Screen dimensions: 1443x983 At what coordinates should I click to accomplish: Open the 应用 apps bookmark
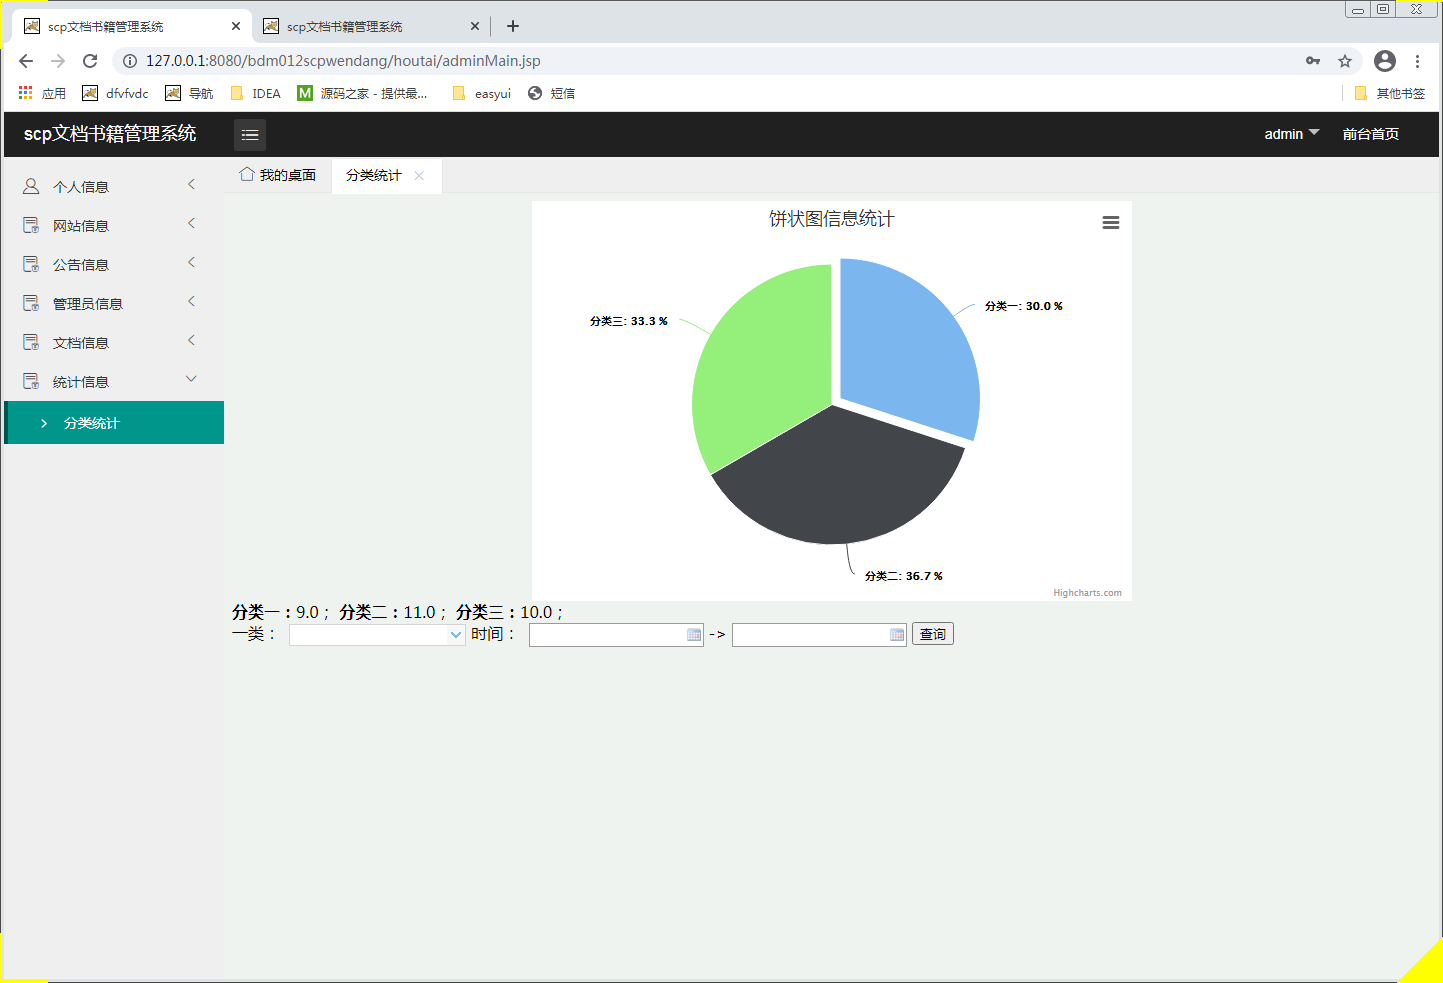42,93
